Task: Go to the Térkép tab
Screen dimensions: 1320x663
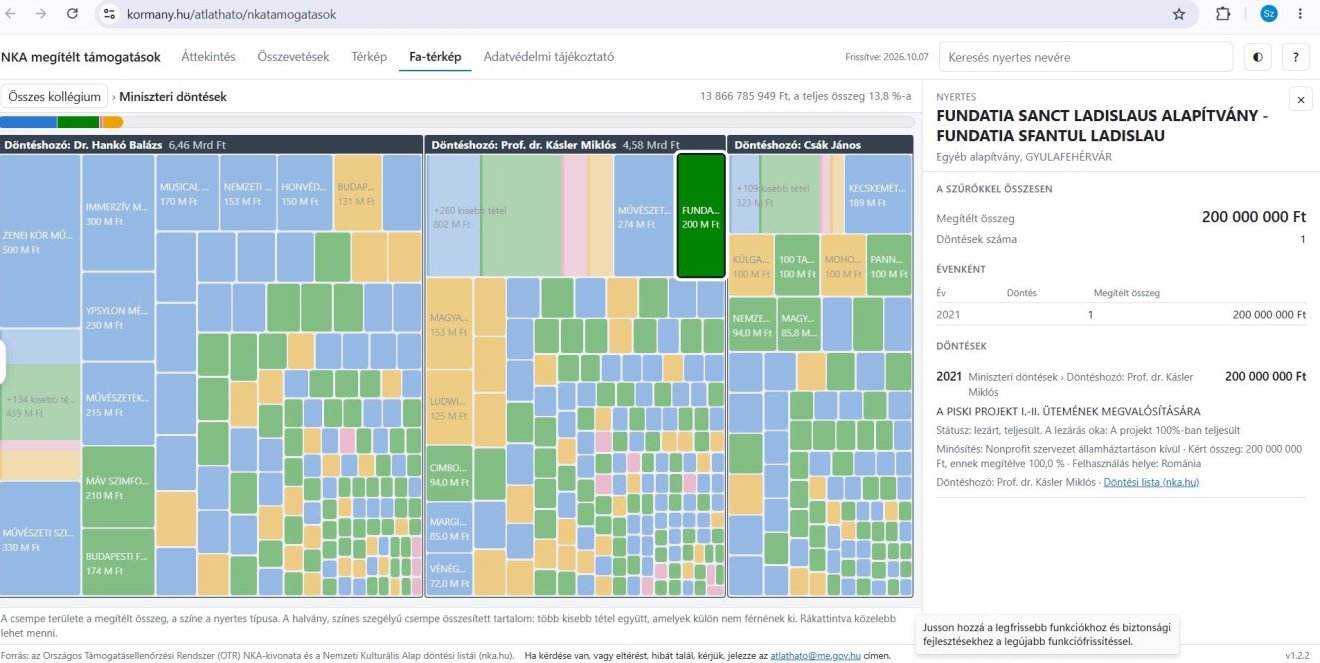Action: tap(369, 57)
